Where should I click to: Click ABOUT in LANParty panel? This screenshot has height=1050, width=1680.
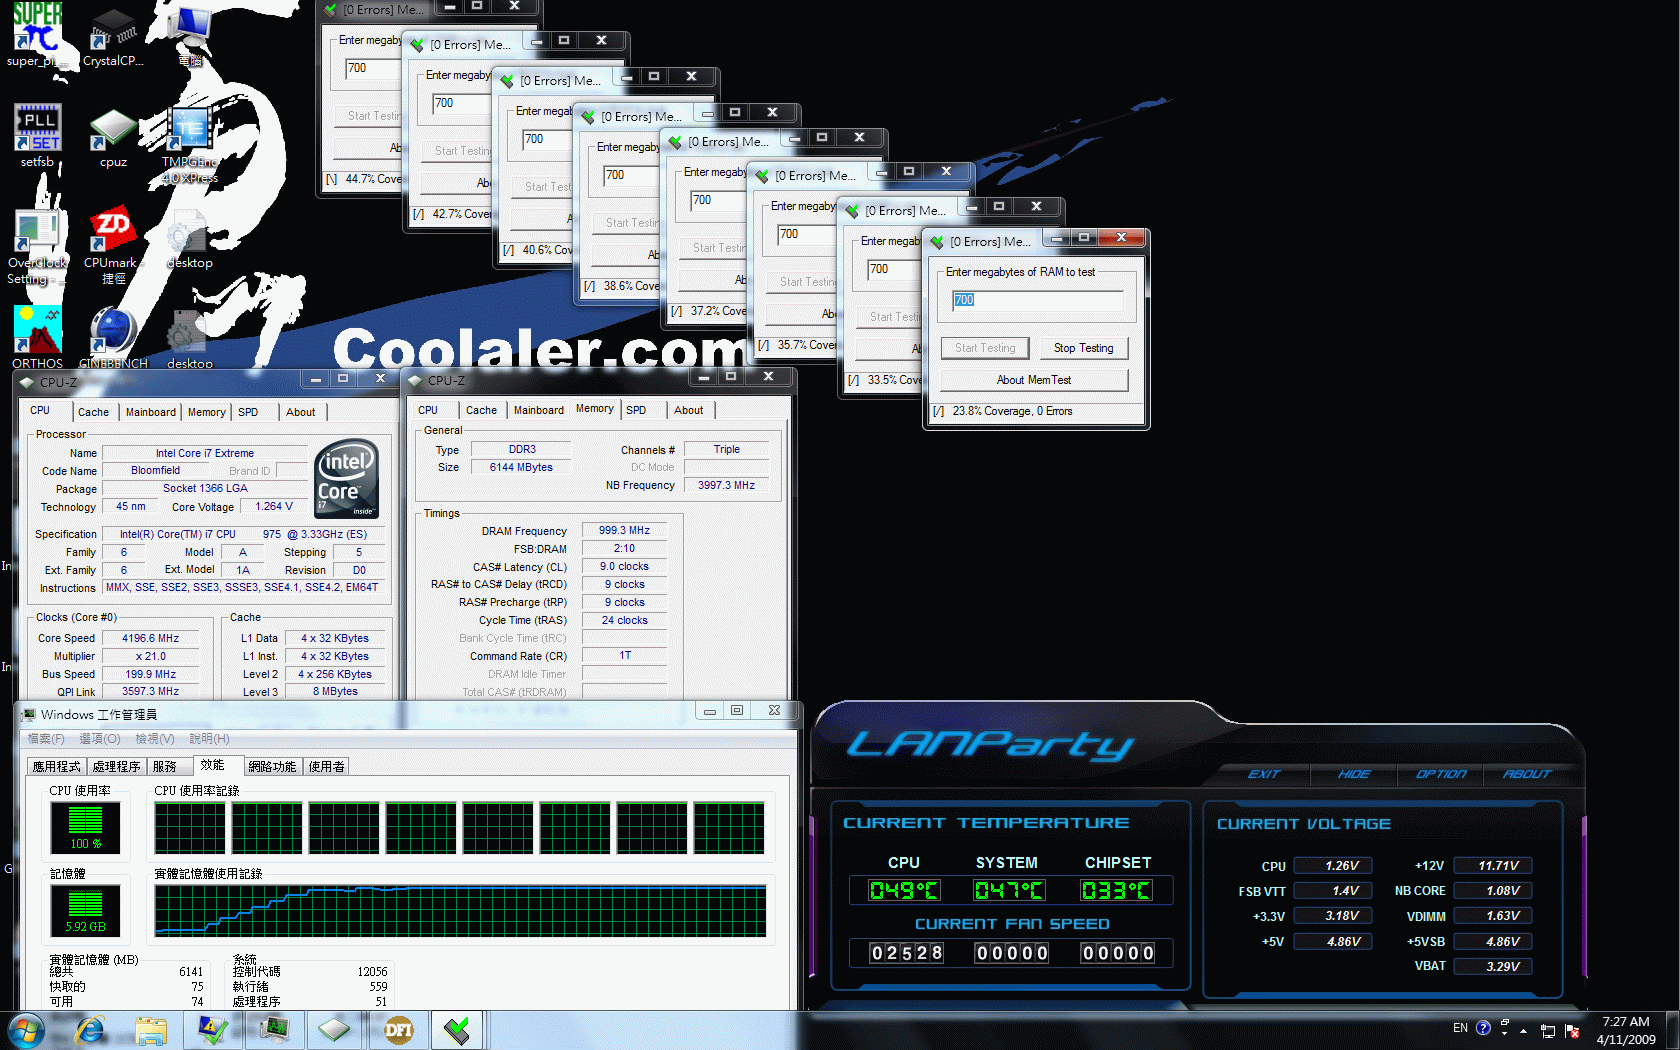1527,774
